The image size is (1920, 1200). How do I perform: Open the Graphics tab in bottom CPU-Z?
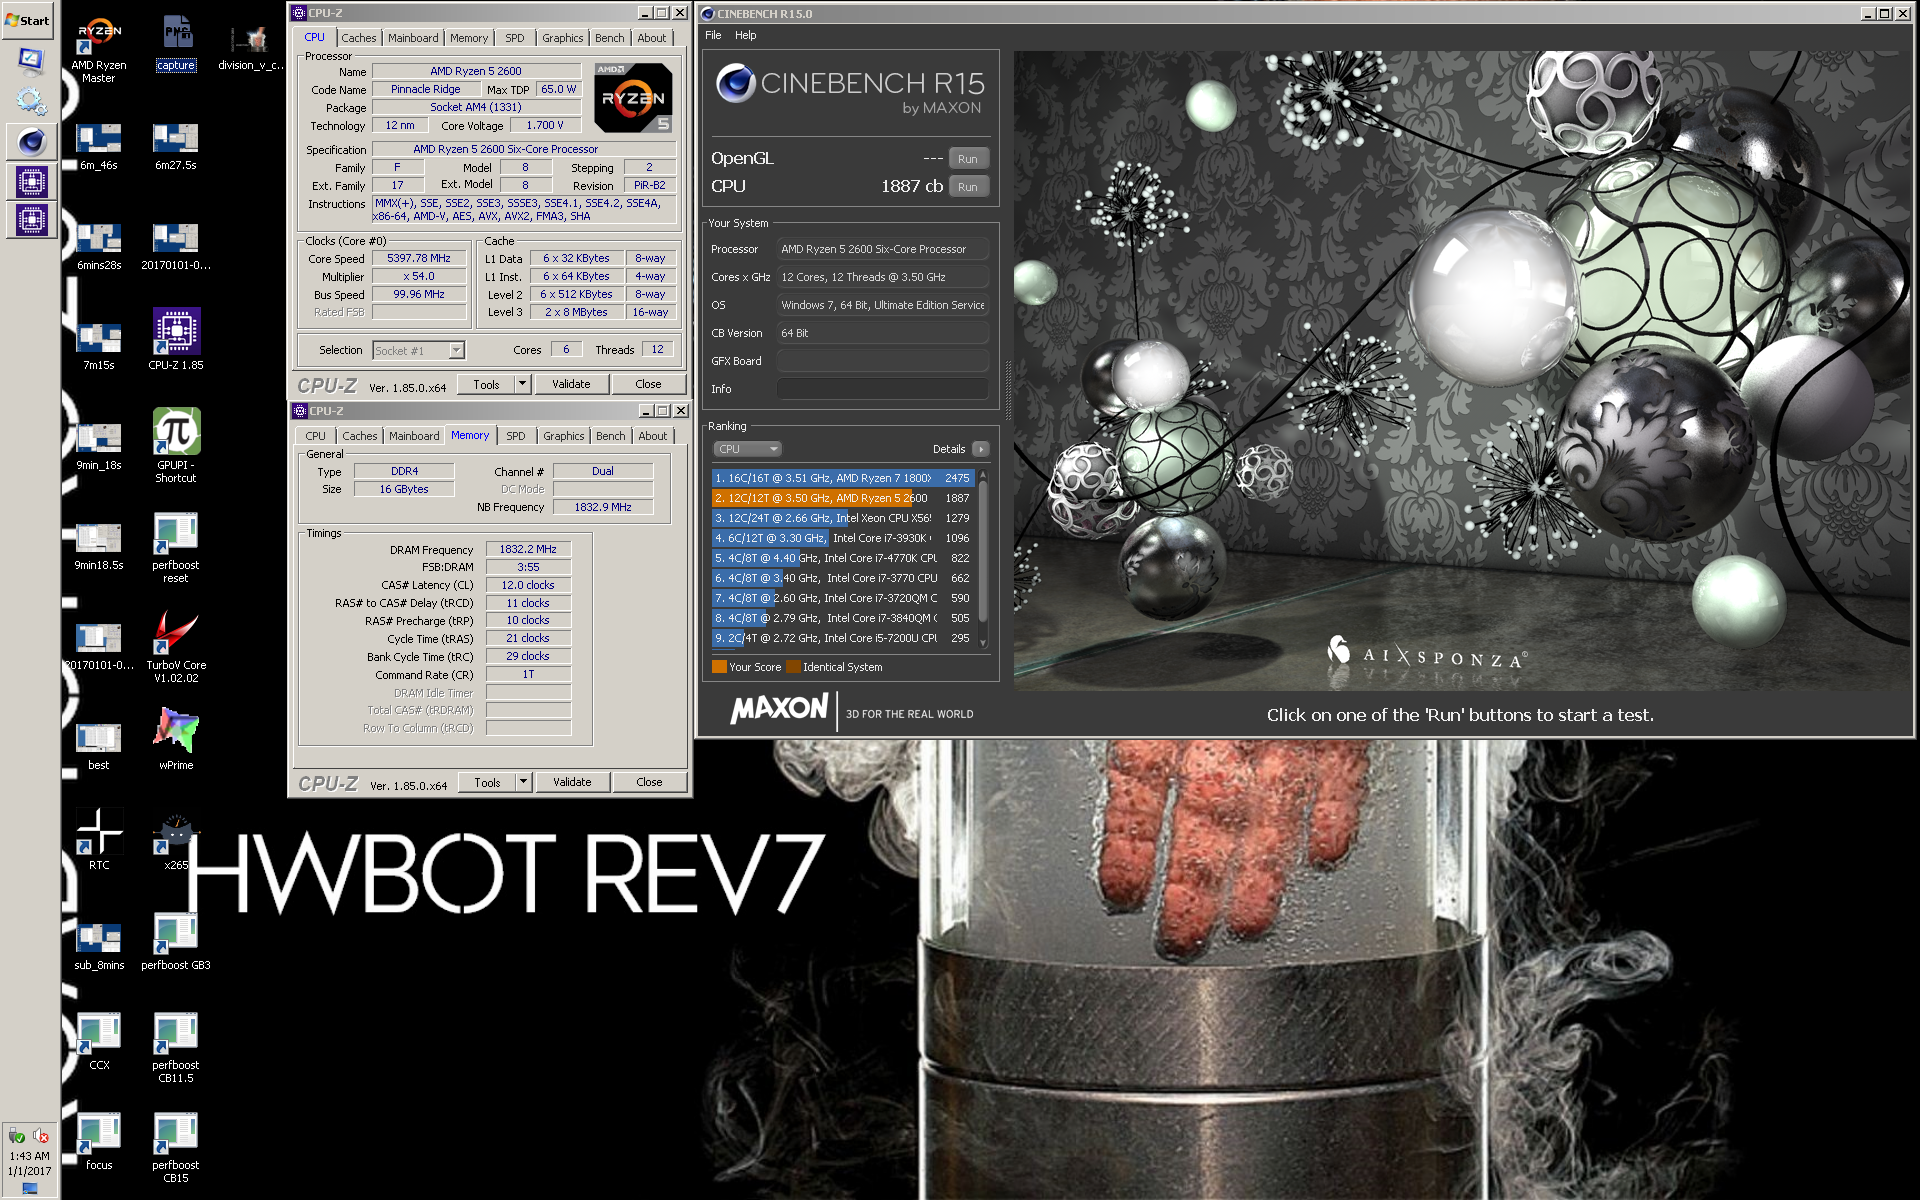tap(564, 436)
